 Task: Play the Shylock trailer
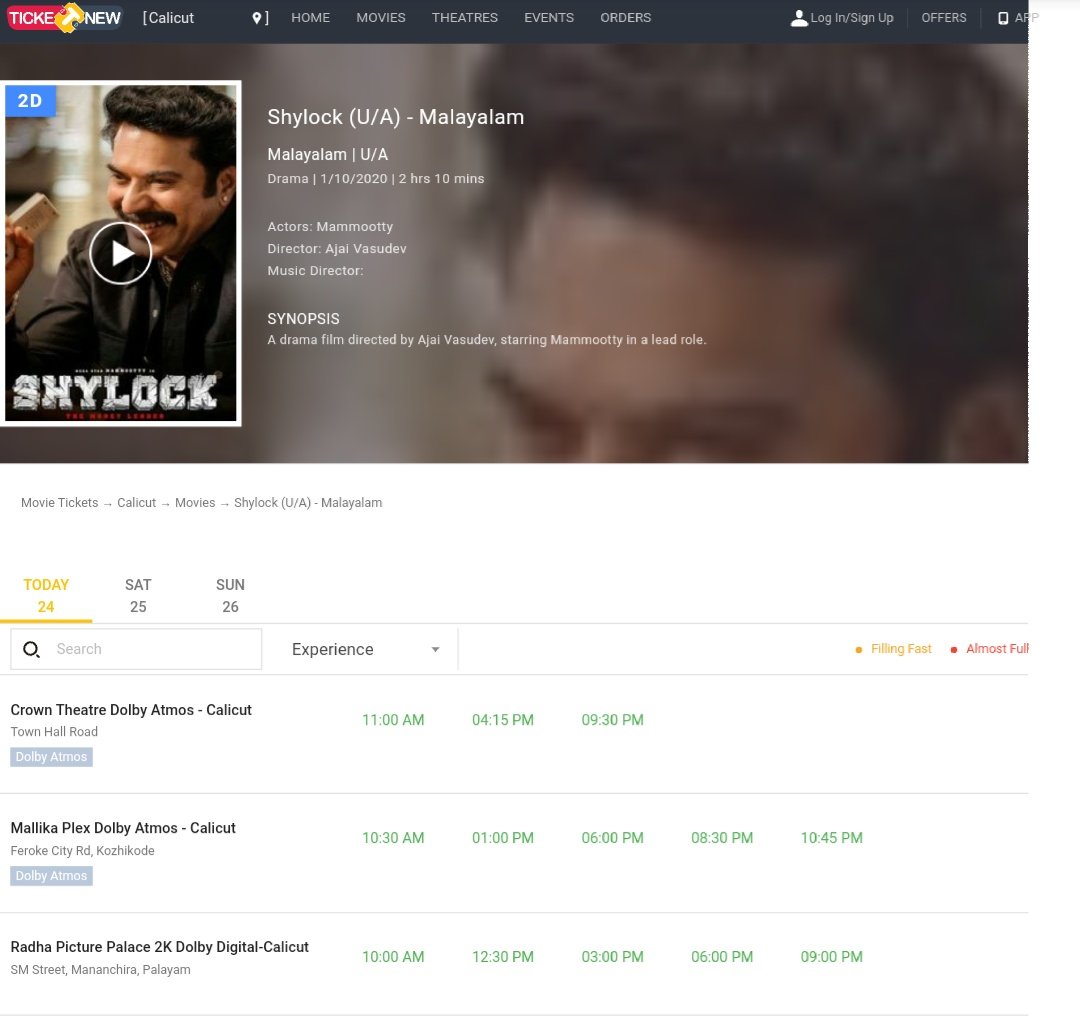[121, 253]
